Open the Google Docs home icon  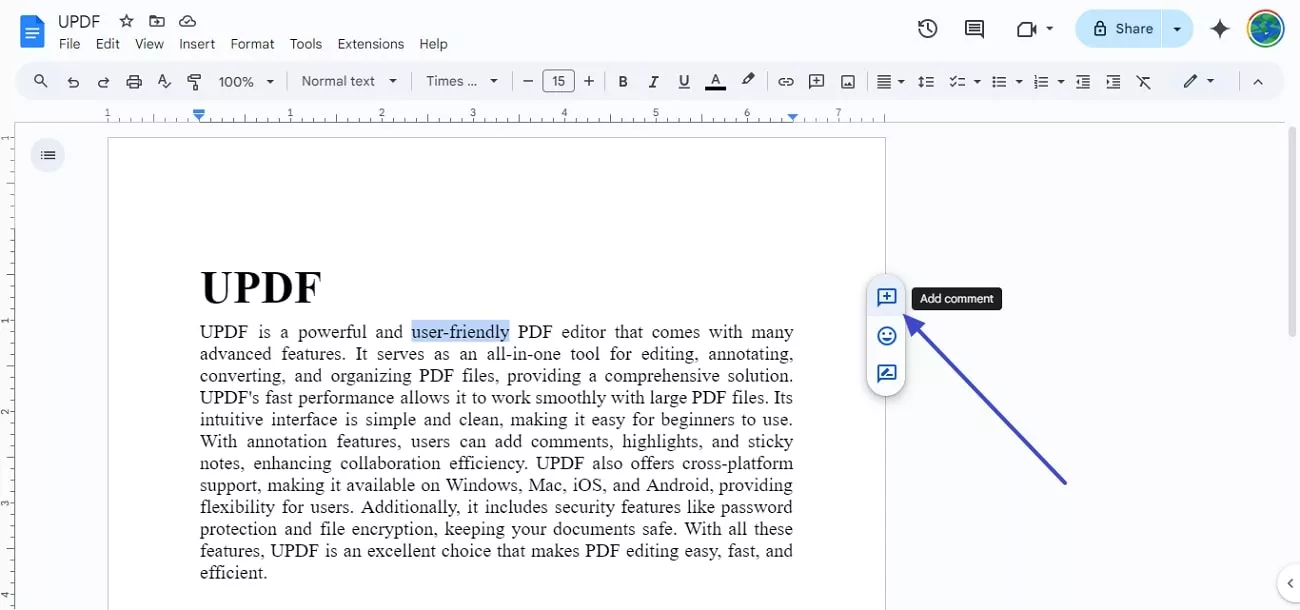click(33, 31)
